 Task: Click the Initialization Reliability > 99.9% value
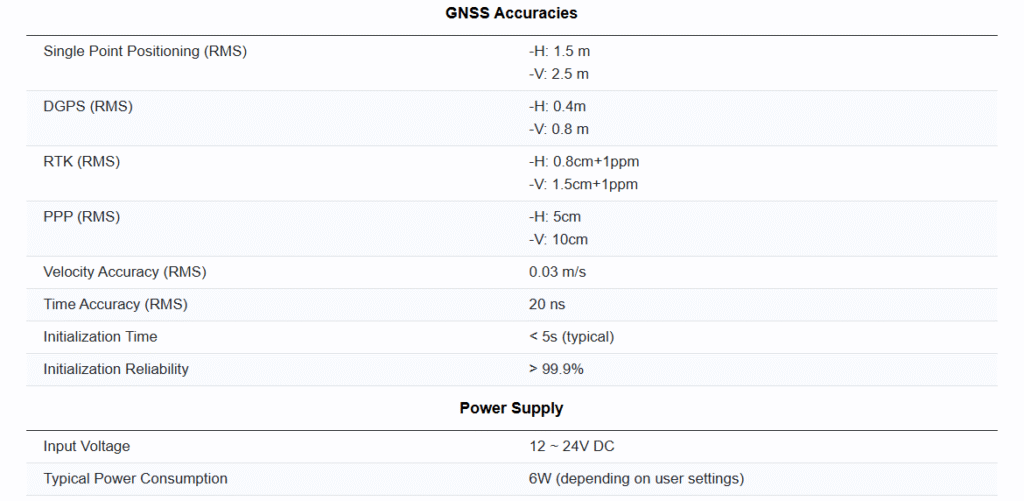(x=556, y=369)
